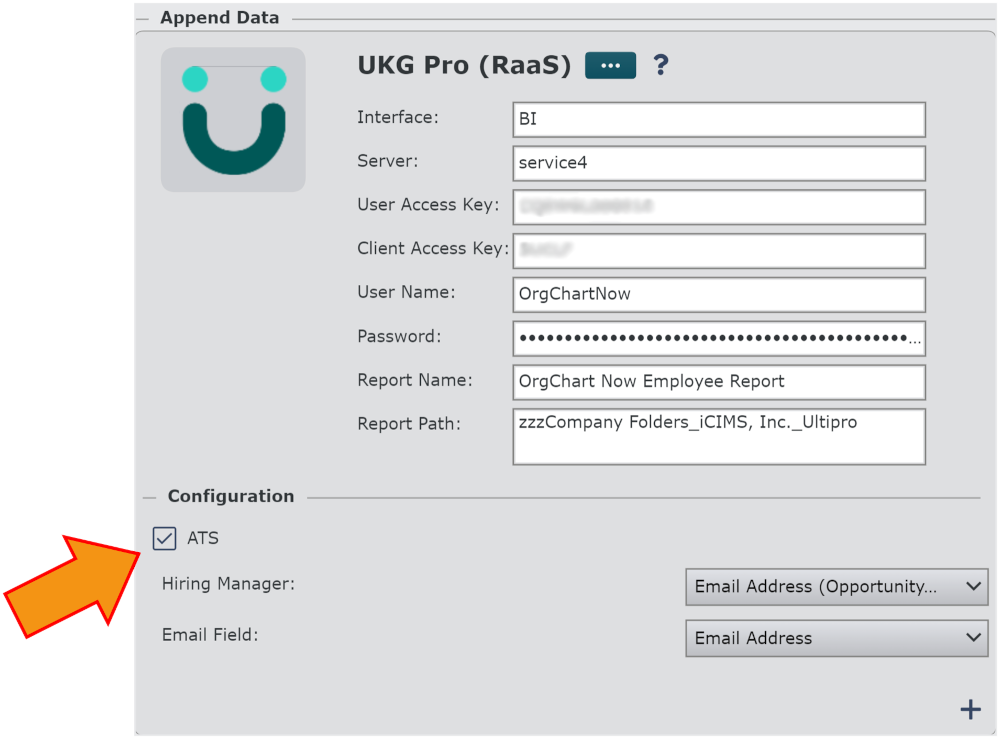This screenshot has width=1000, height=739.
Task: Focus the Interface input field
Action: pyautogui.click(x=719, y=119)
